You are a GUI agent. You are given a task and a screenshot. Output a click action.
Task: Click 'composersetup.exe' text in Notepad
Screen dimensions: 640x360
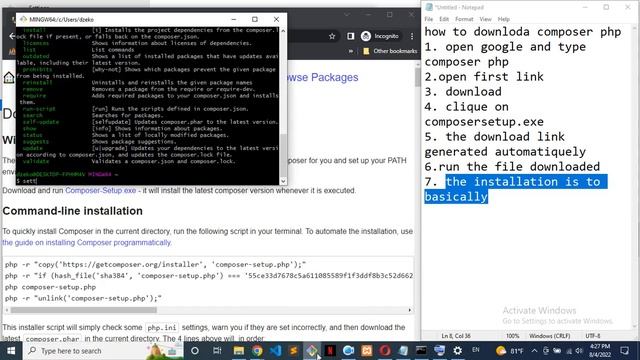click(484, 122)
